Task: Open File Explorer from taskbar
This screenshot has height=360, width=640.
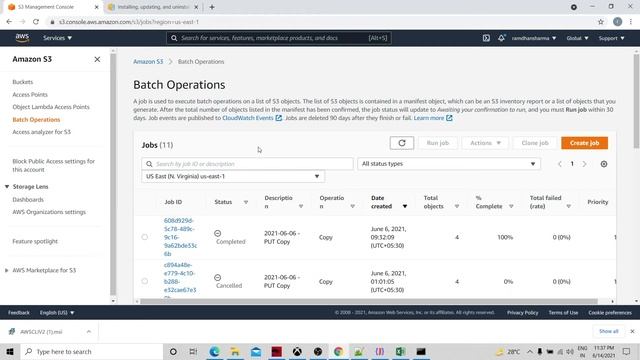Action: 235,351
